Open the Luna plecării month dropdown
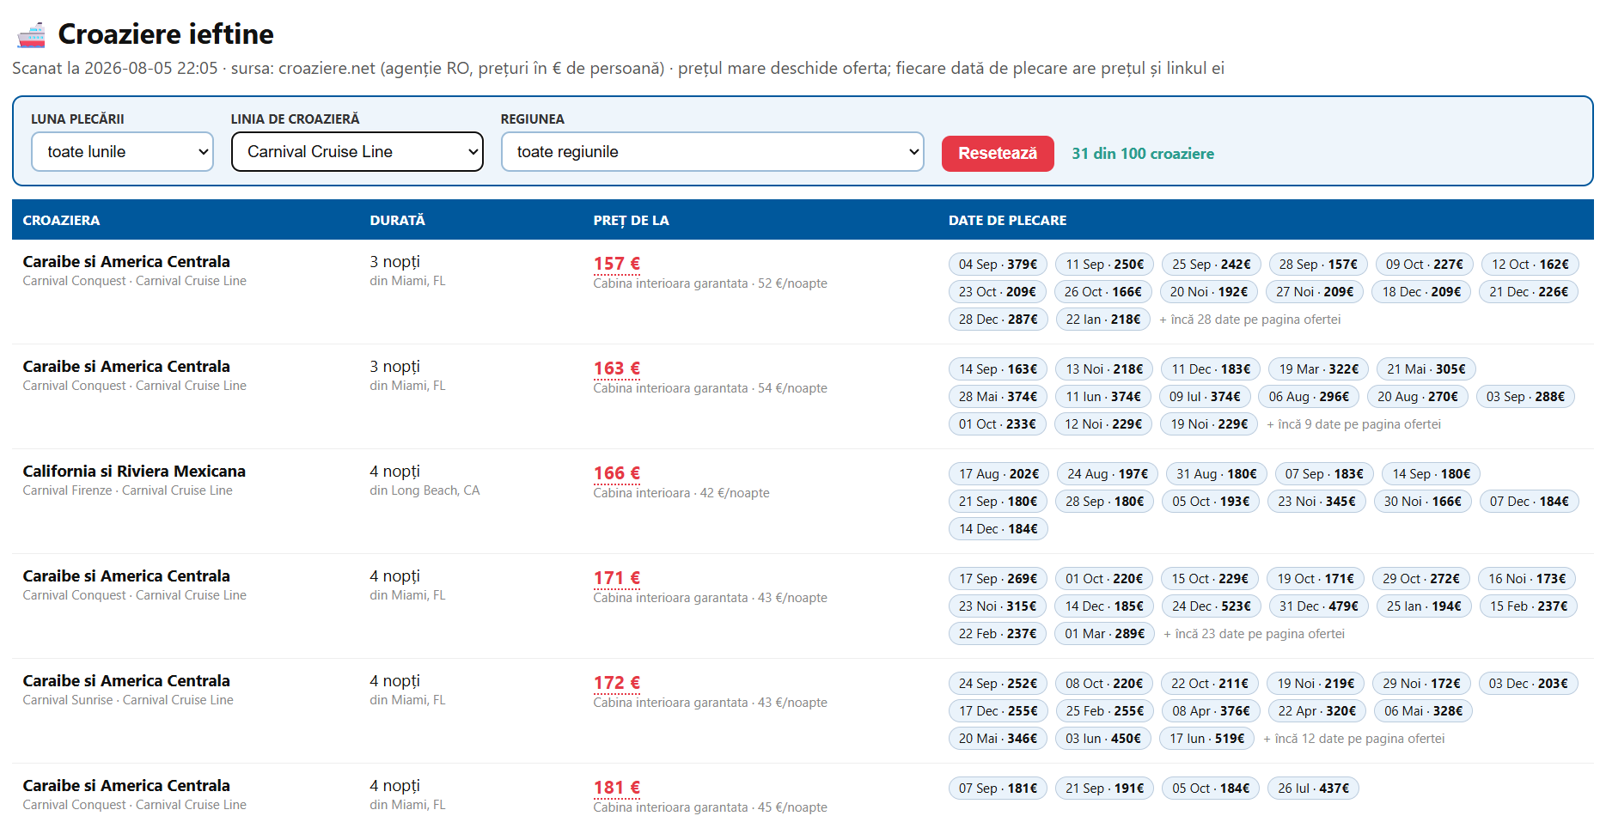The height and width of the screenshot is (816, 1600). click(x=122, y=152)
